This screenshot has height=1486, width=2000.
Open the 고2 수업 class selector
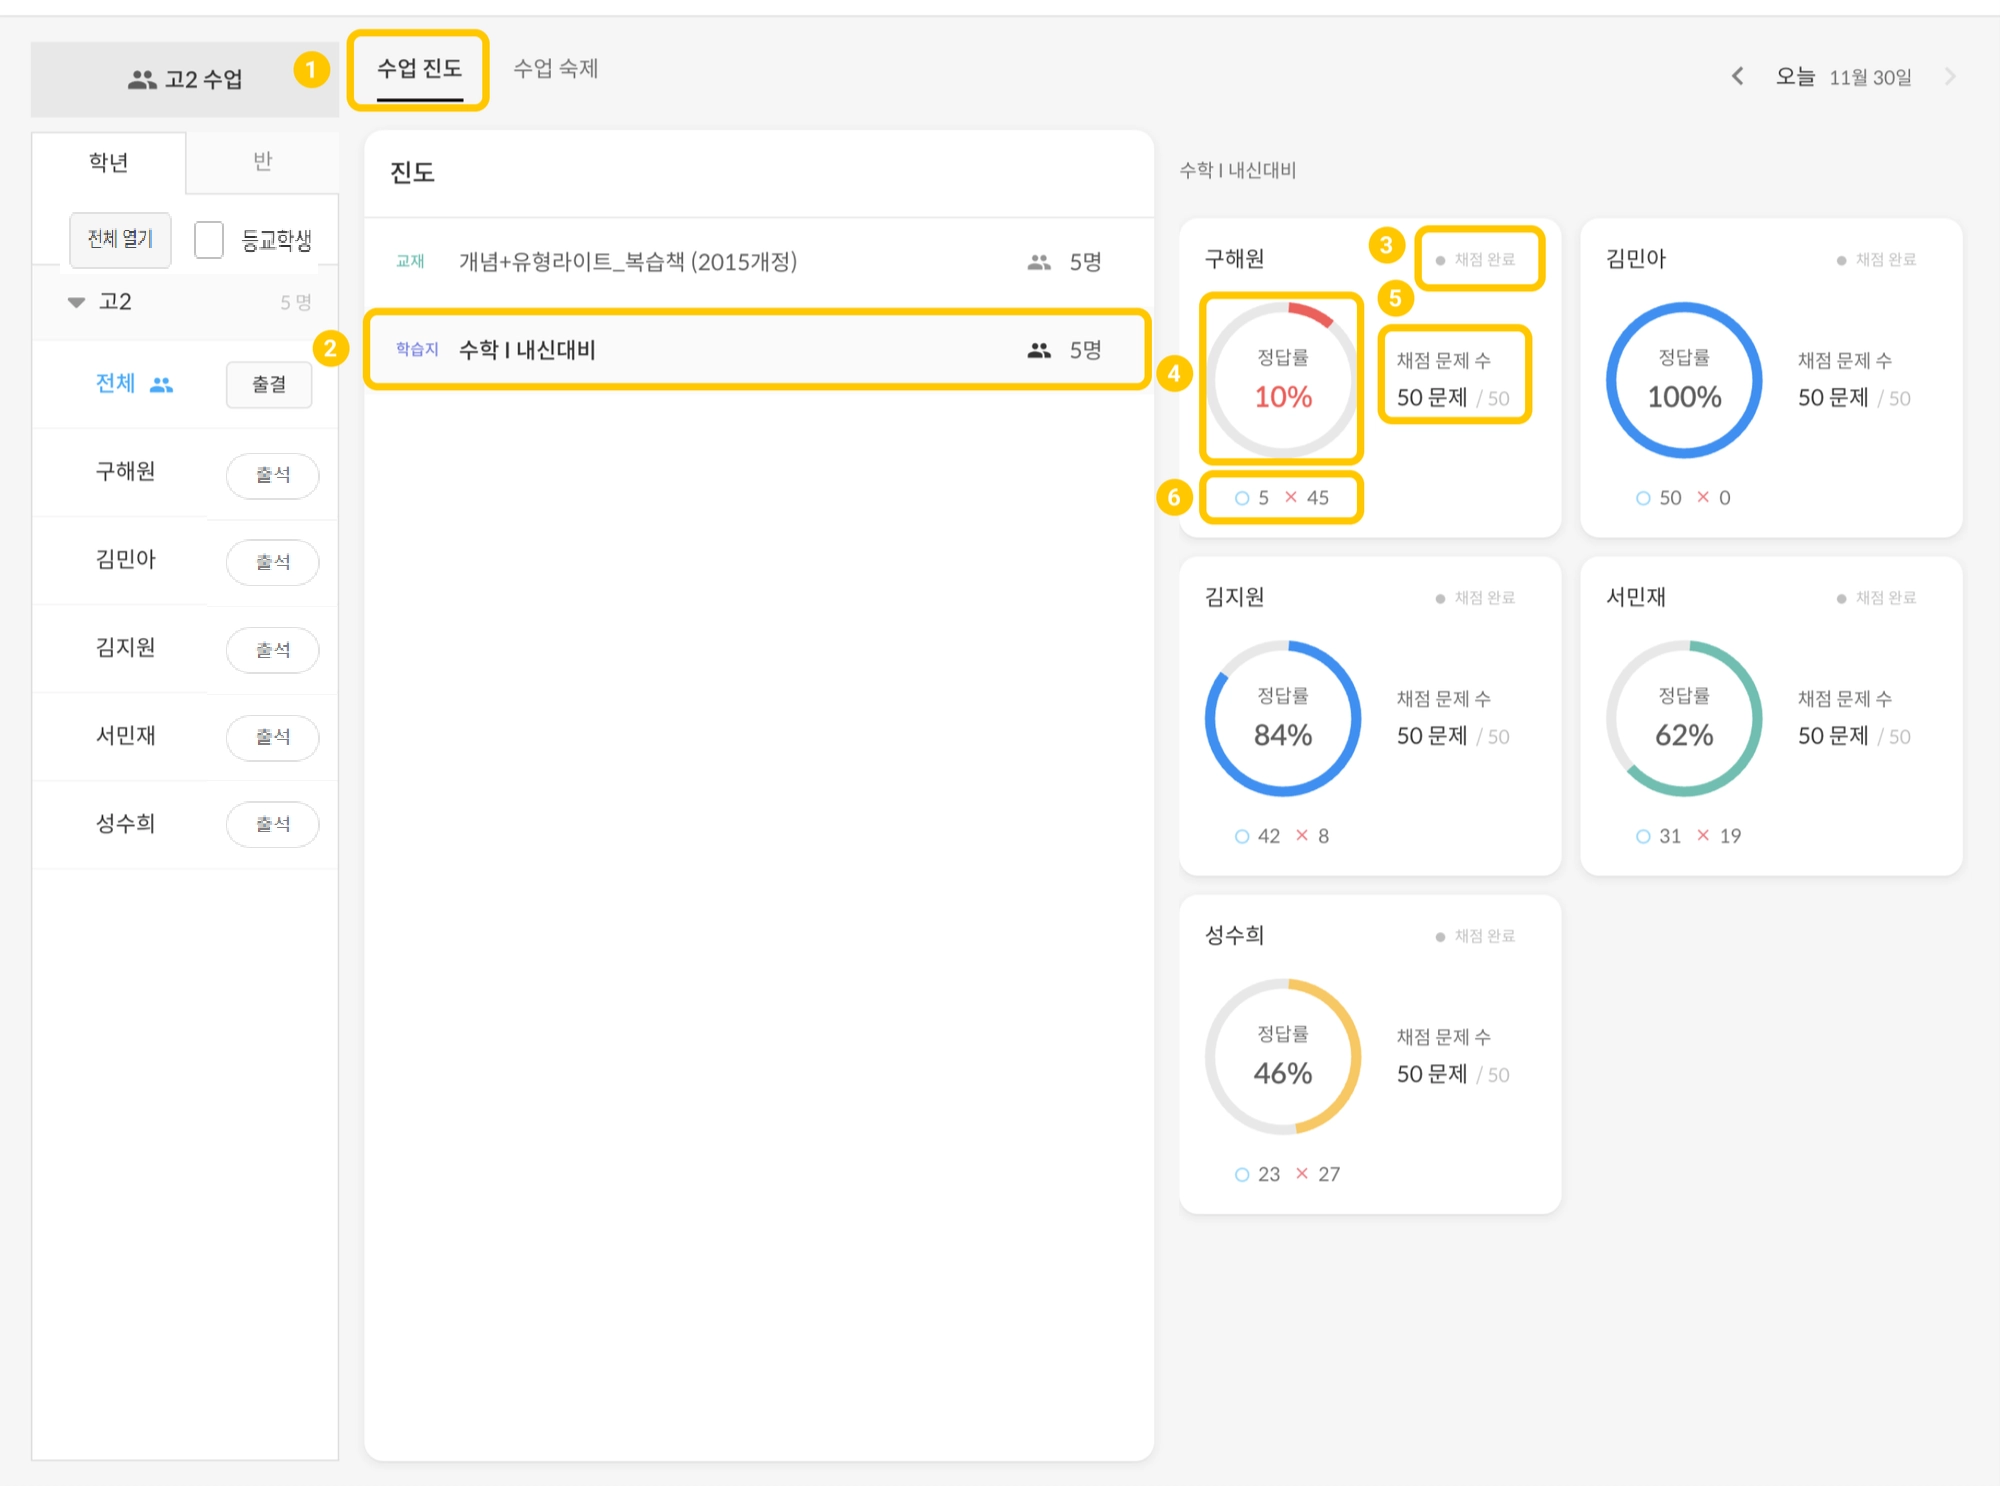tap(186, 80)
